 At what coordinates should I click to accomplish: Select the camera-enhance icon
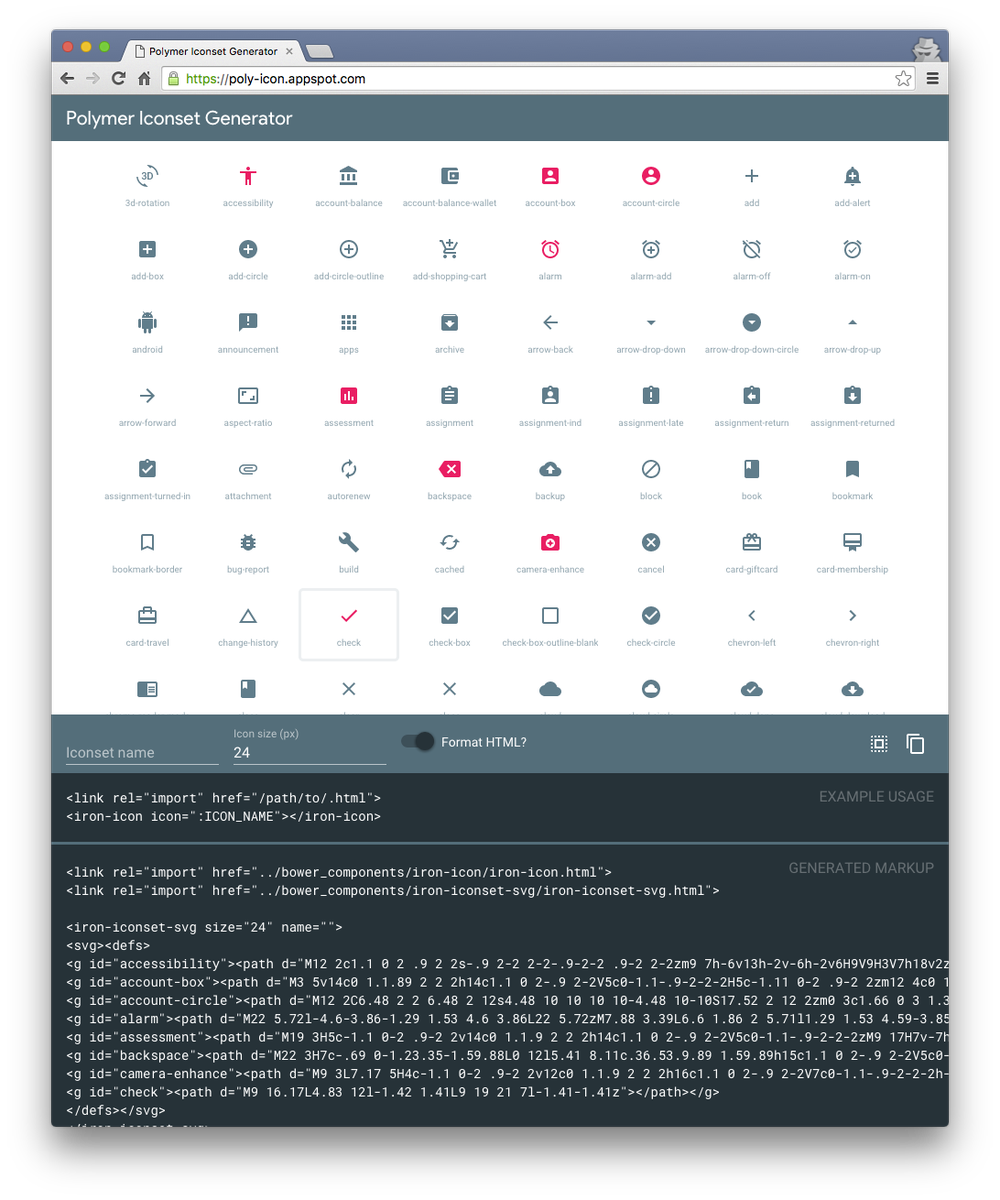[x=550, y=542]
